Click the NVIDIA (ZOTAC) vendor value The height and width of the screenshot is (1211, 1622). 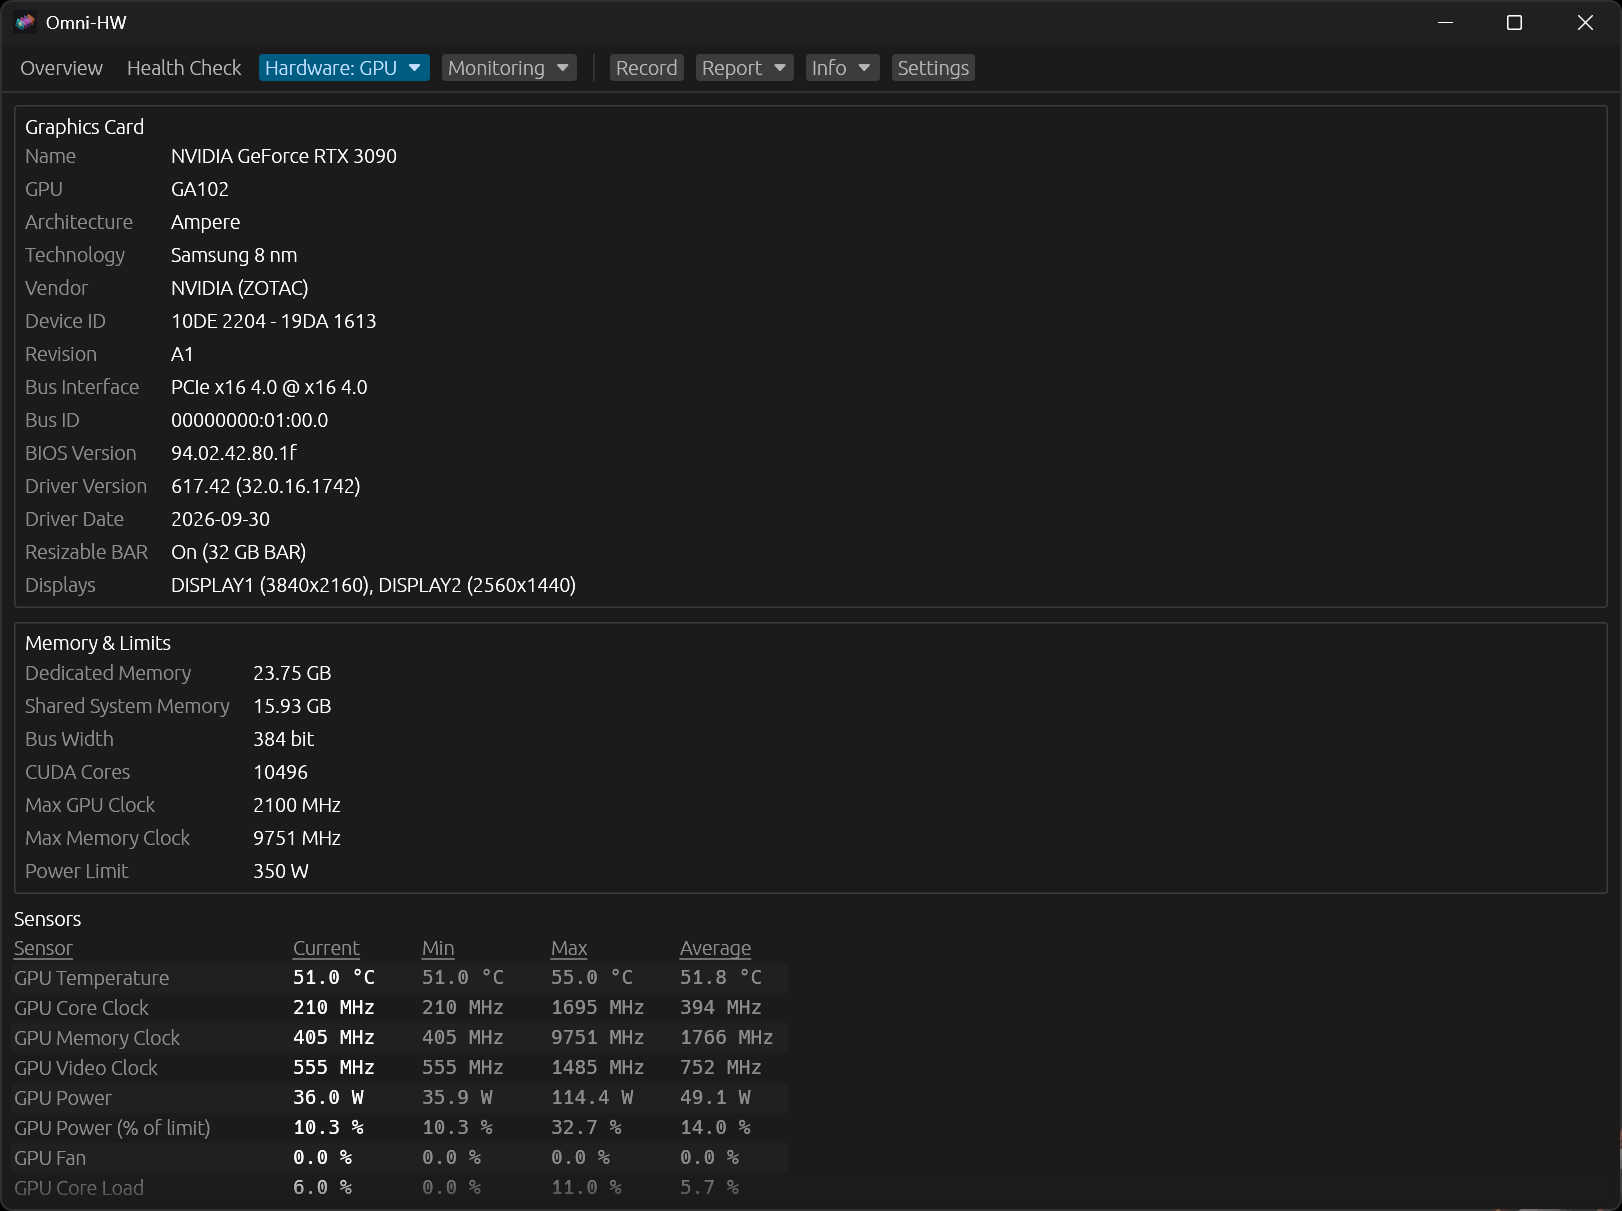click(x=240, y=288)
